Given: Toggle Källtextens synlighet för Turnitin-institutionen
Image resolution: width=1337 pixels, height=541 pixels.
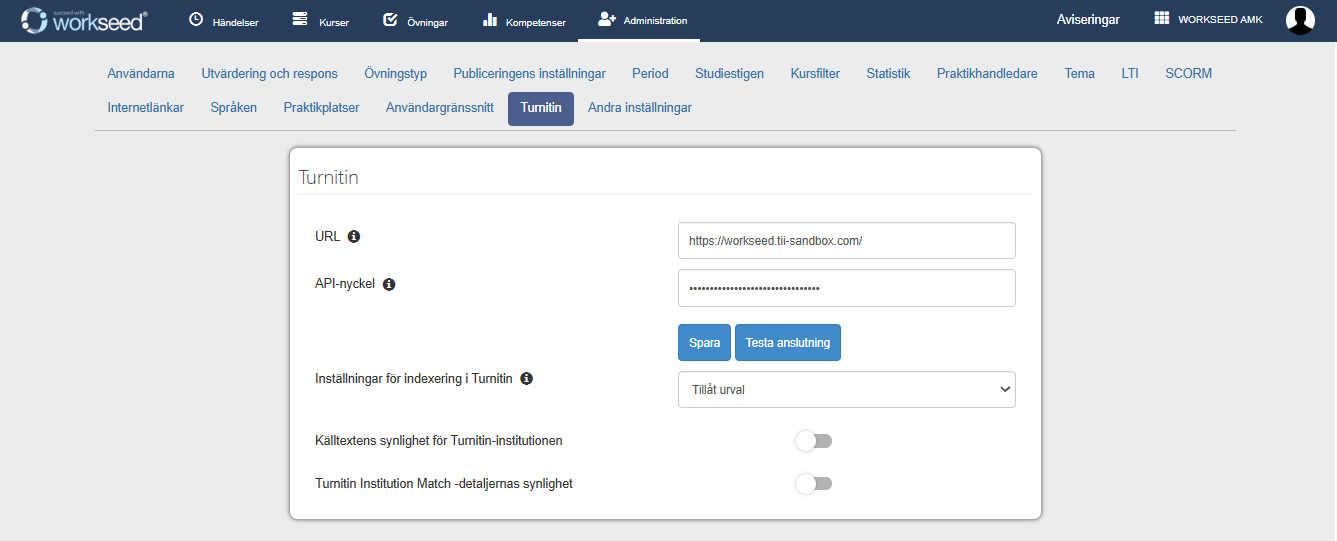Looking at the screenshot, I should click(x=814, y=441).
